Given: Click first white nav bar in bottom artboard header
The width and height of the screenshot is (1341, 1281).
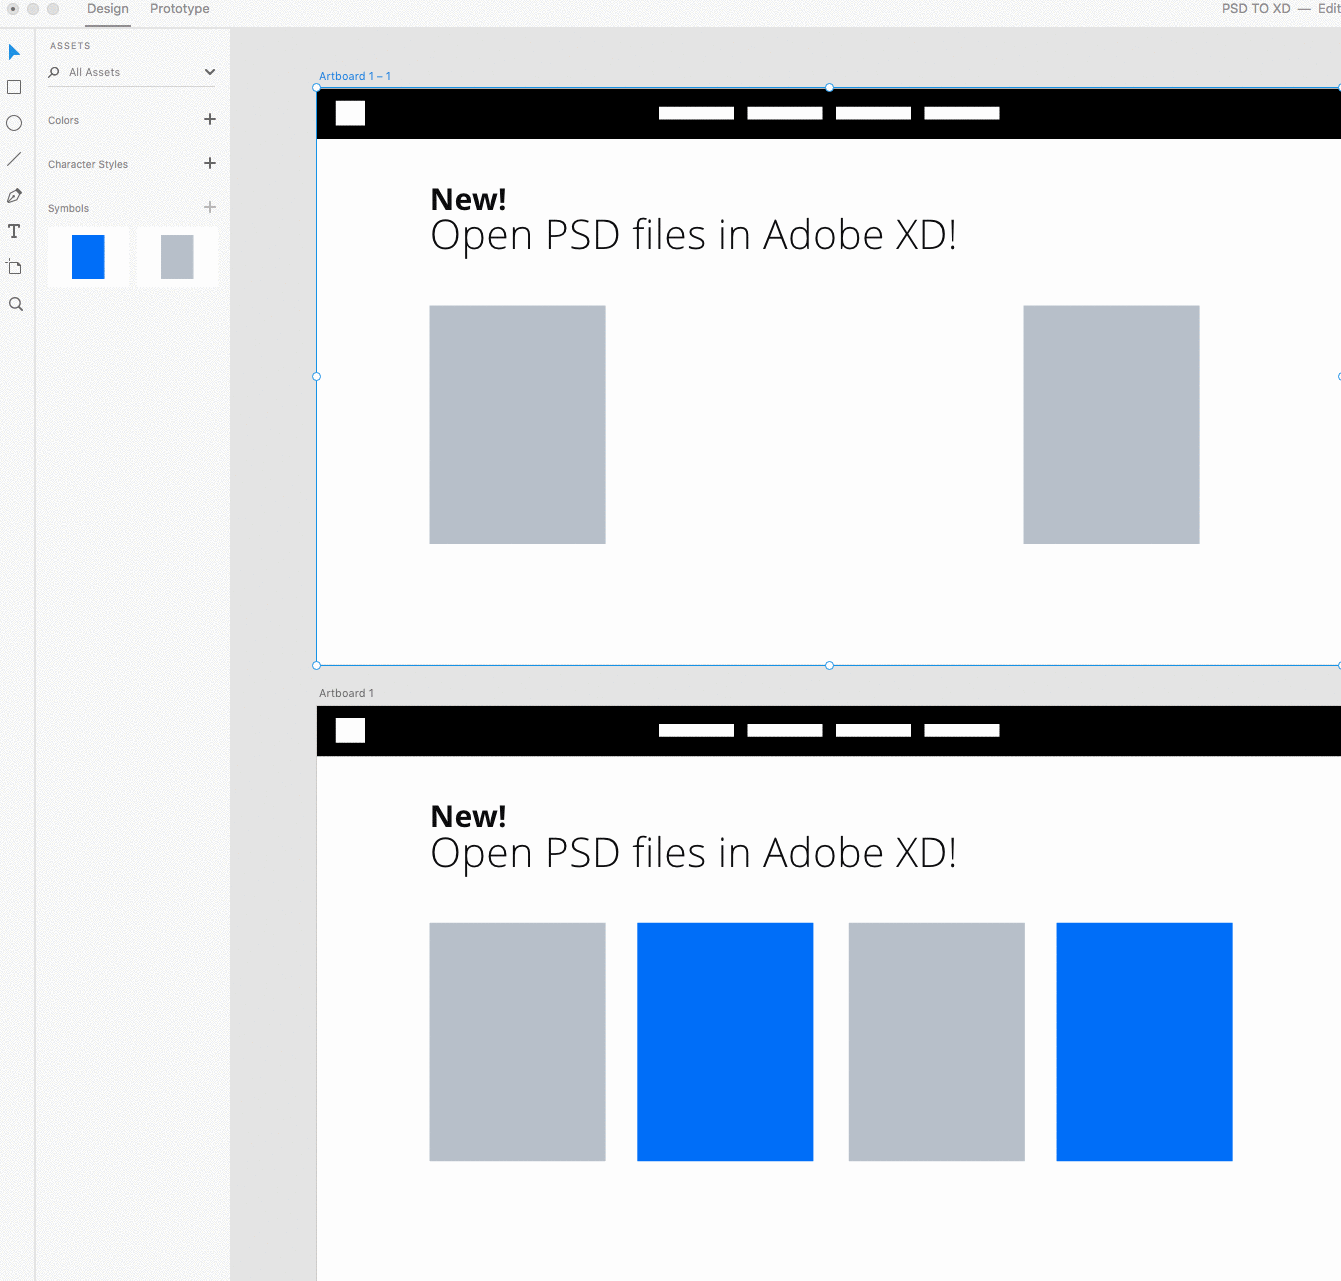Looking at the screenshot, I should pos(696,730).
